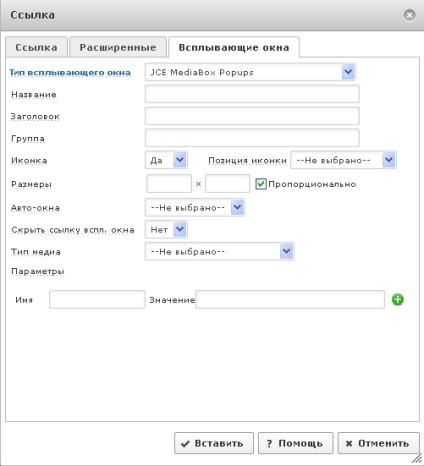Focus the Название input field
Image resolution: width=424 pixels, height=466 pixels.
point(252,94)
